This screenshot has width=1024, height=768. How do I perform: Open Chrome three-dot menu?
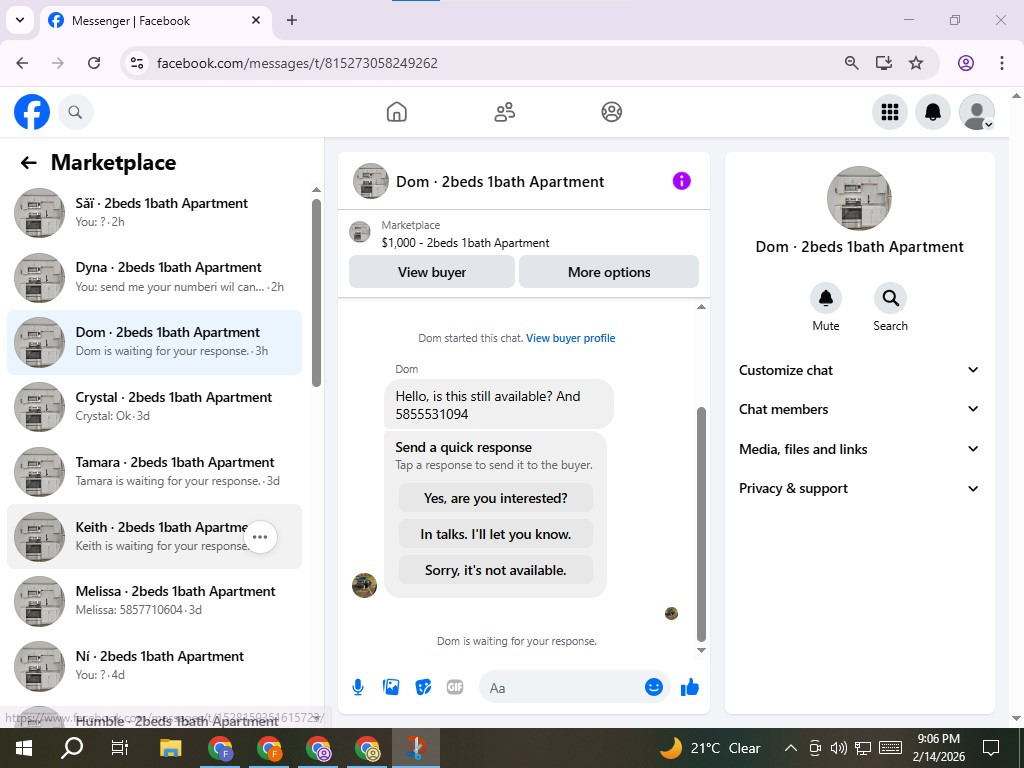[x=1002, y=63]
